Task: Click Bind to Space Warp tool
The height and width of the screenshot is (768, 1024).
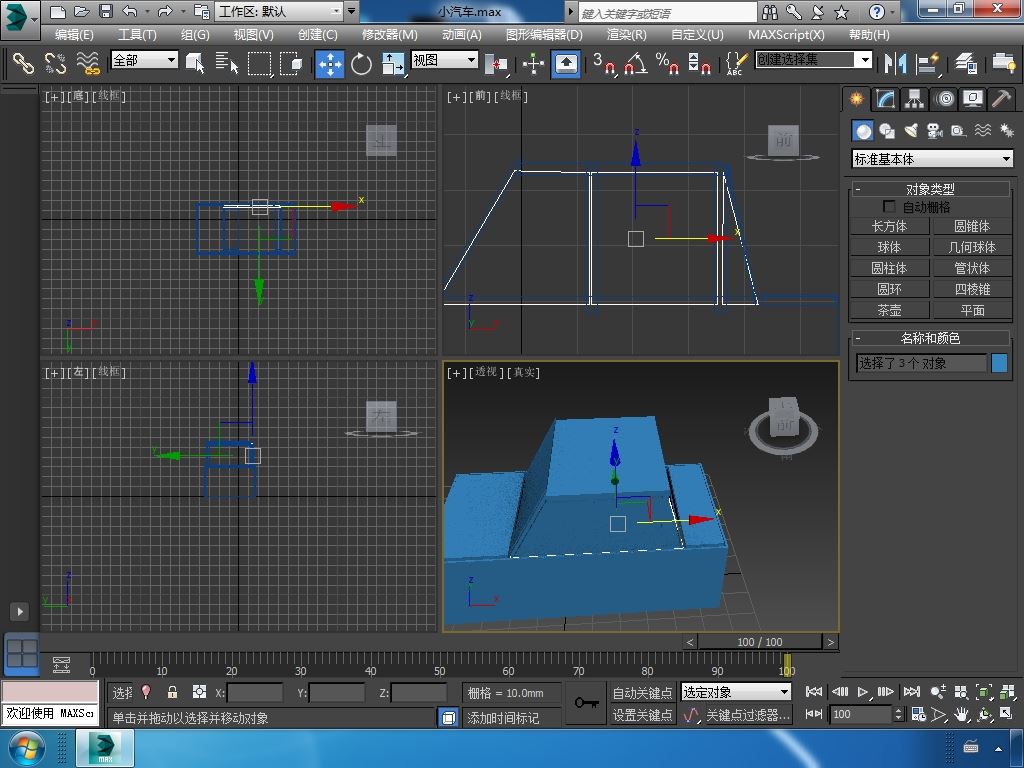Action: (x=88, y=63)
